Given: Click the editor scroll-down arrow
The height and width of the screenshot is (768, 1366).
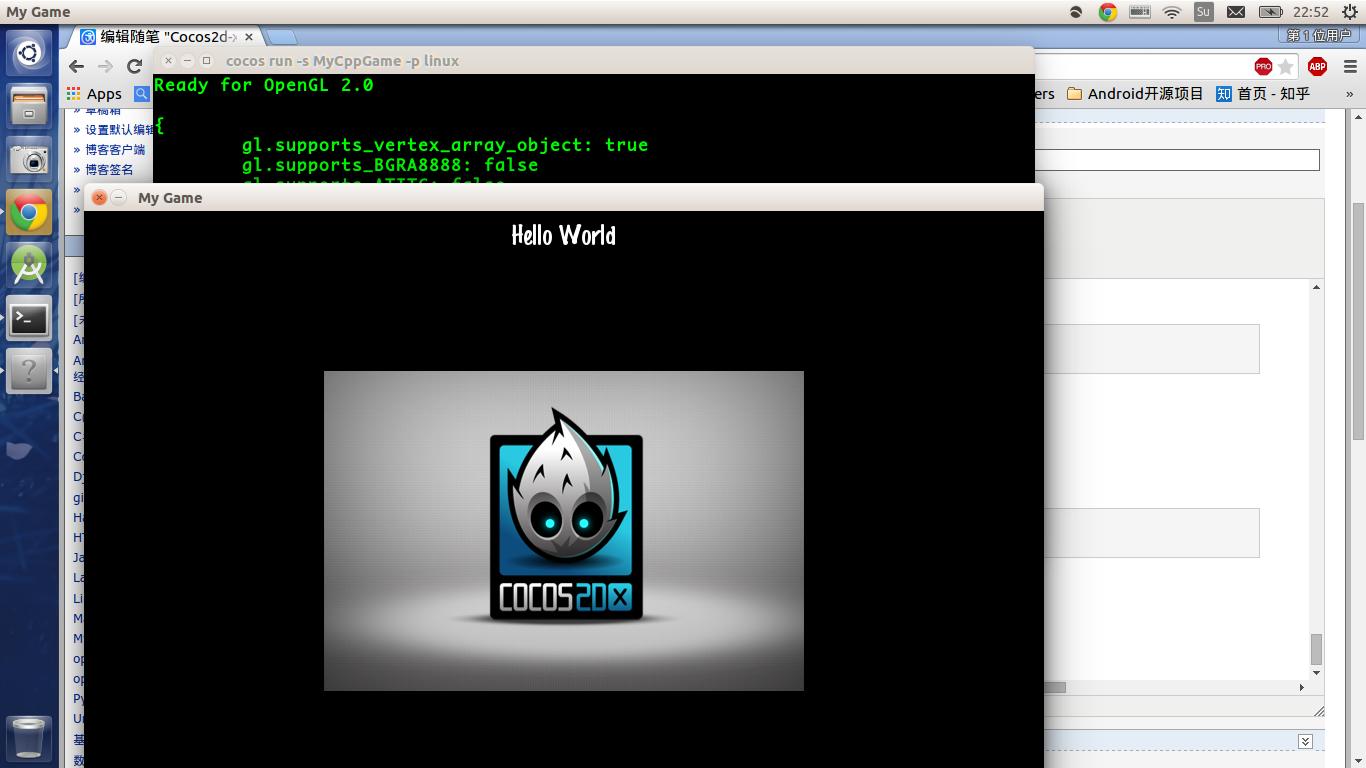Looking at the screenshot, I should [1316, 673].
